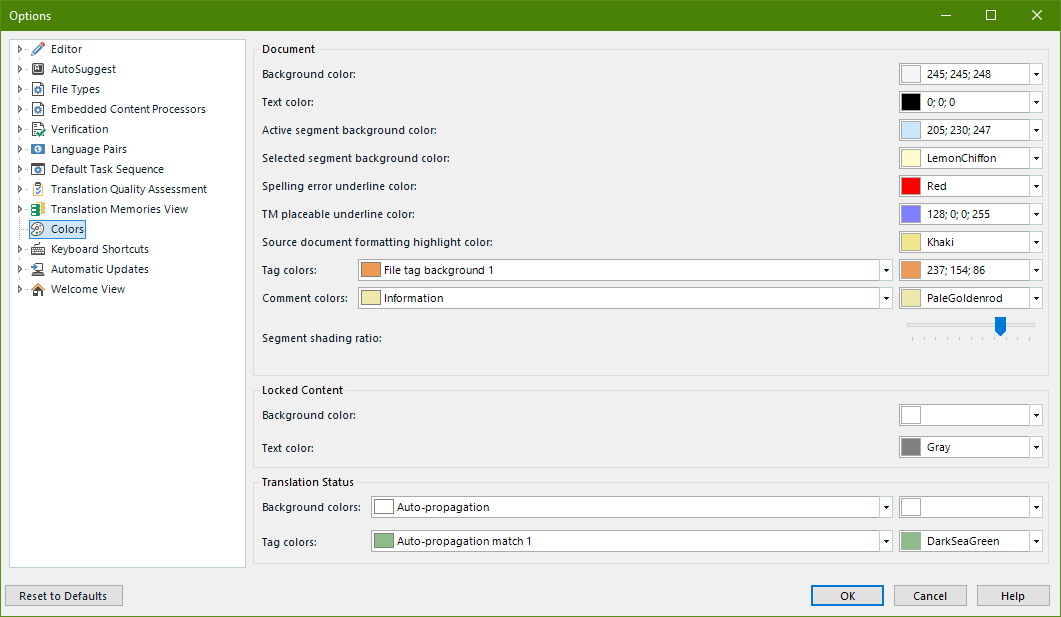1061x617 pixels.
Task: Open the Red spelling error color dropdown
Action: [1036, 186]
